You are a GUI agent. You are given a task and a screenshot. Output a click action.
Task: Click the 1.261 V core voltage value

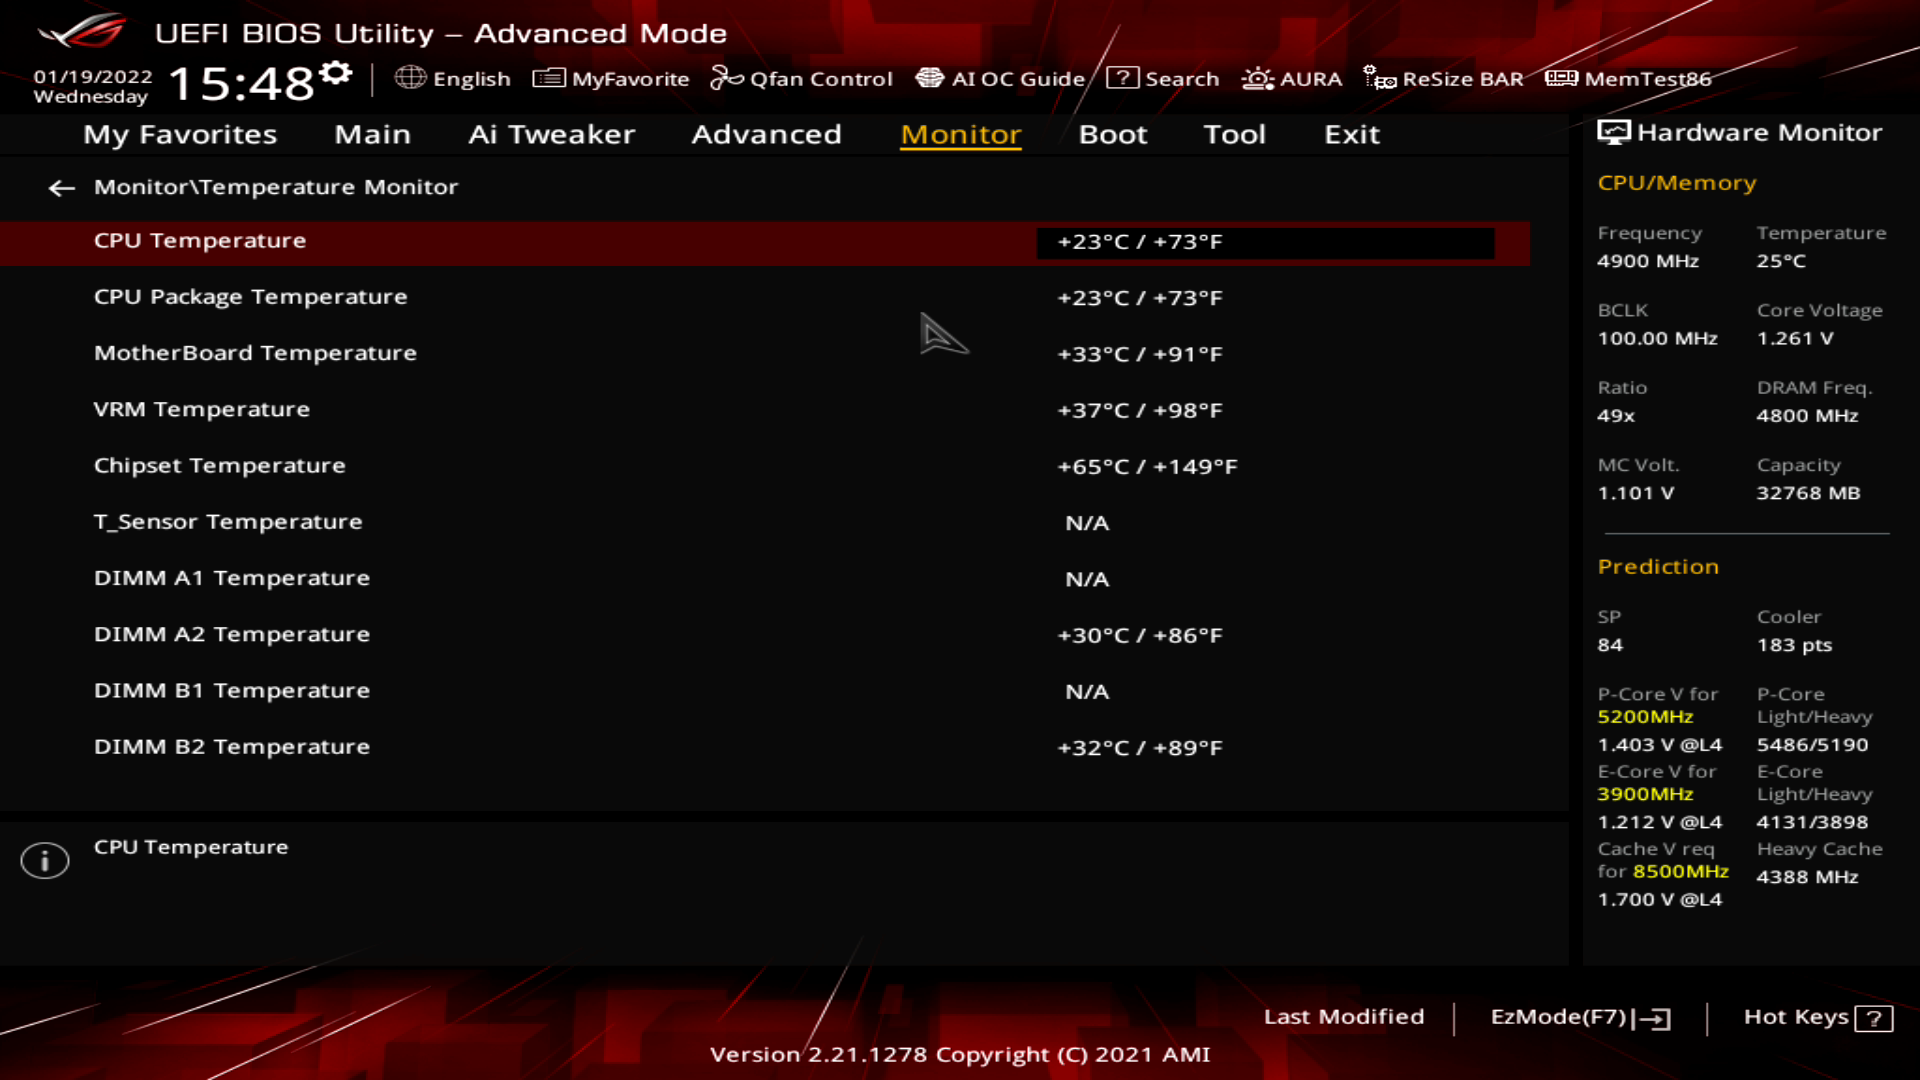coord(1795,339)
